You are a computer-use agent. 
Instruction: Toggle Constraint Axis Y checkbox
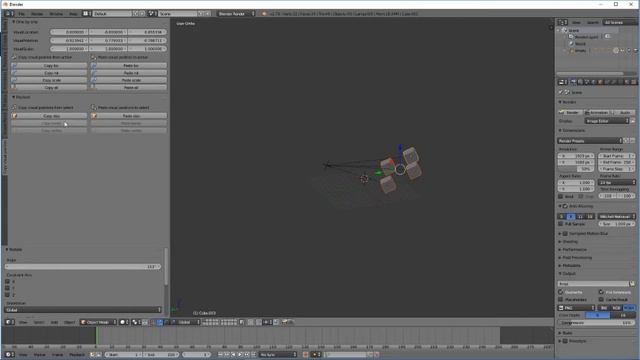[7, 288]
